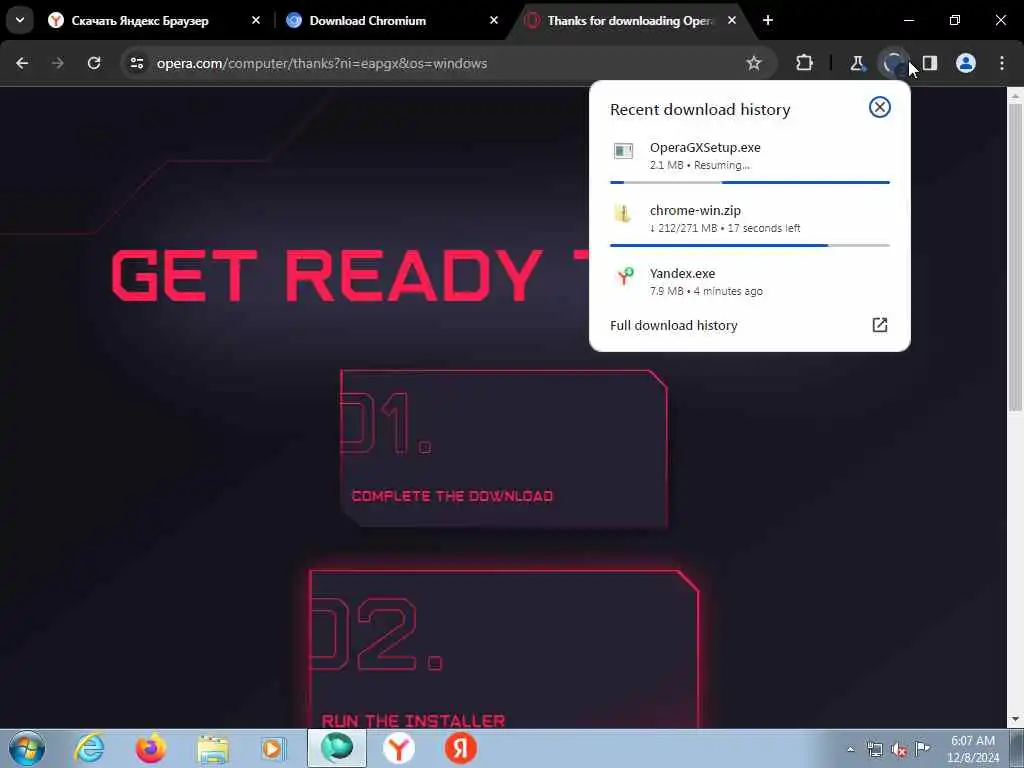Go back to the previous page
1024x768 pixels.
[x=22, y=63]
